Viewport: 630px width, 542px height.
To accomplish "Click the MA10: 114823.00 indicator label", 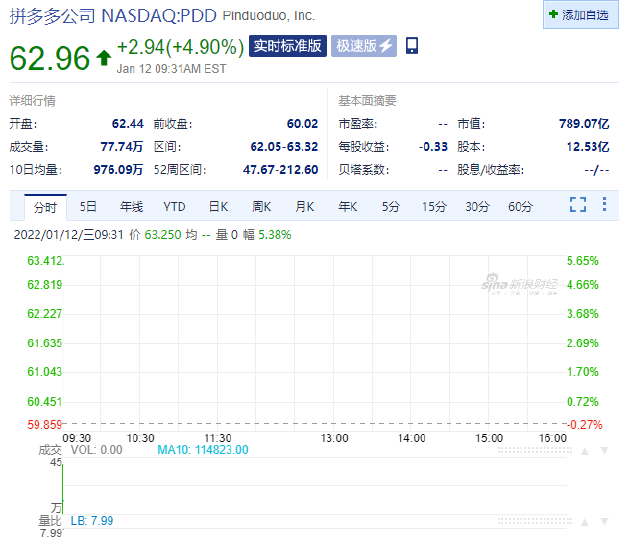I will (203, 450).
